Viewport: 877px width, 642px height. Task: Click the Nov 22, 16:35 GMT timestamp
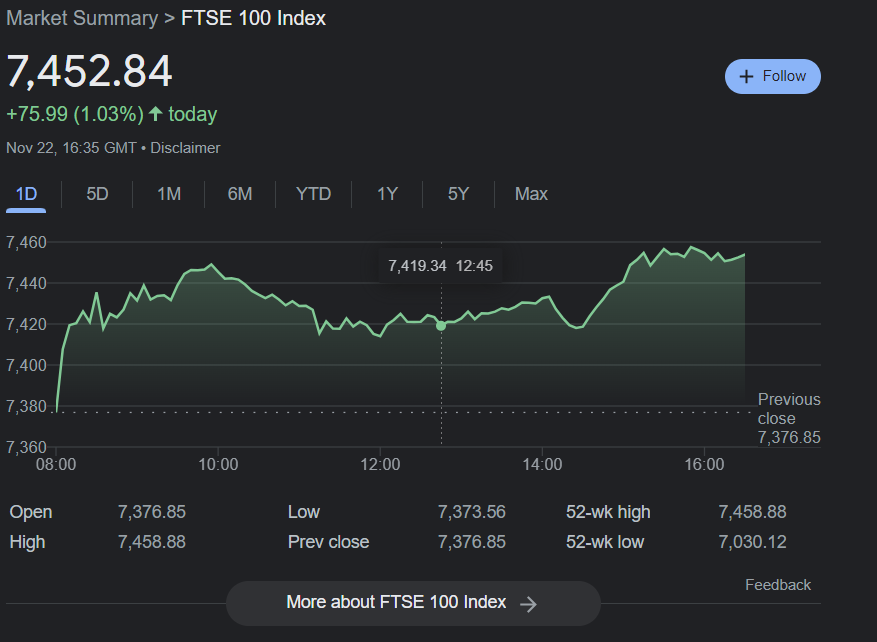71,148
